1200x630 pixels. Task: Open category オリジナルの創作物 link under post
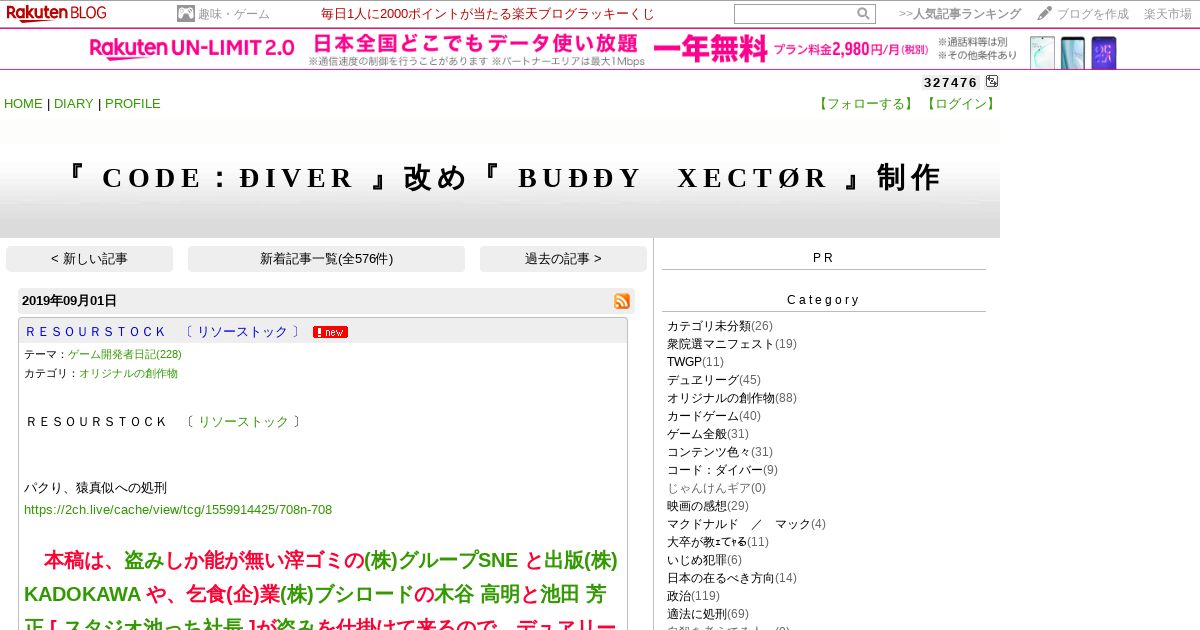point(128,373)
